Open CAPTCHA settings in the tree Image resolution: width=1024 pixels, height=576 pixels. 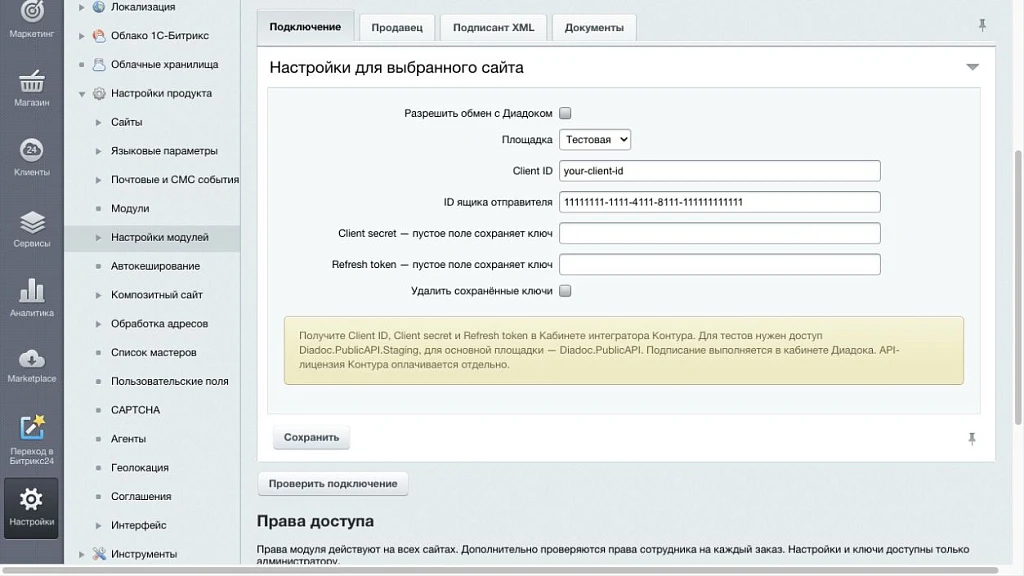135,410
